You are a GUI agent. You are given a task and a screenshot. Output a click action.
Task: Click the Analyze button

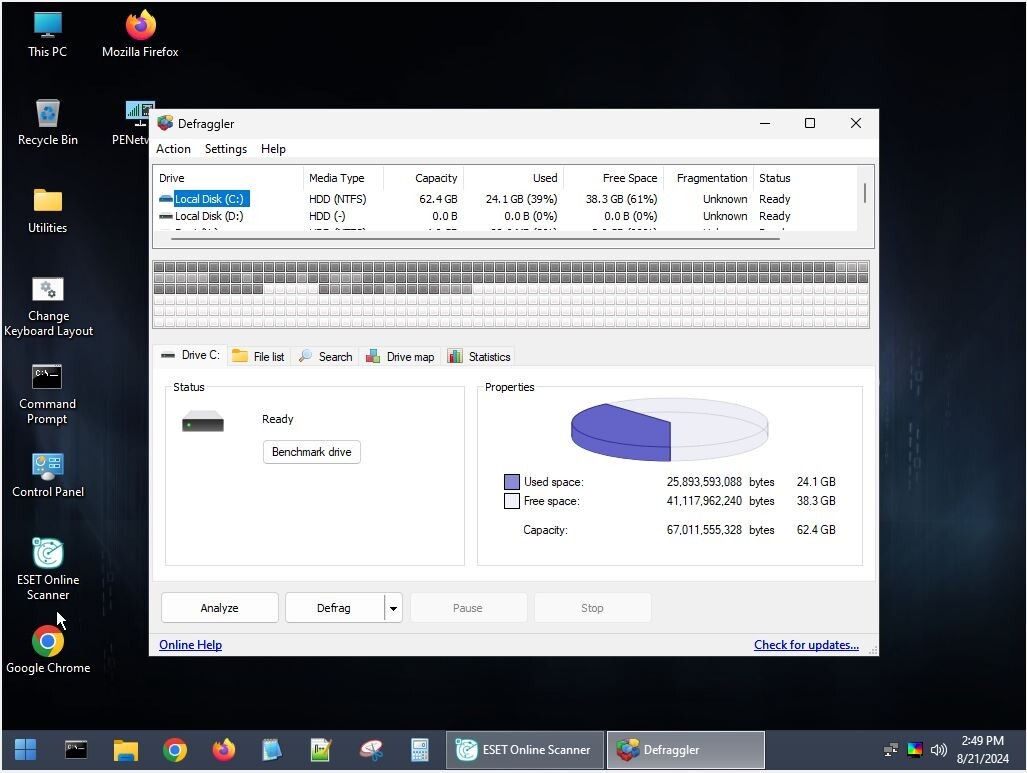(218, 607)
